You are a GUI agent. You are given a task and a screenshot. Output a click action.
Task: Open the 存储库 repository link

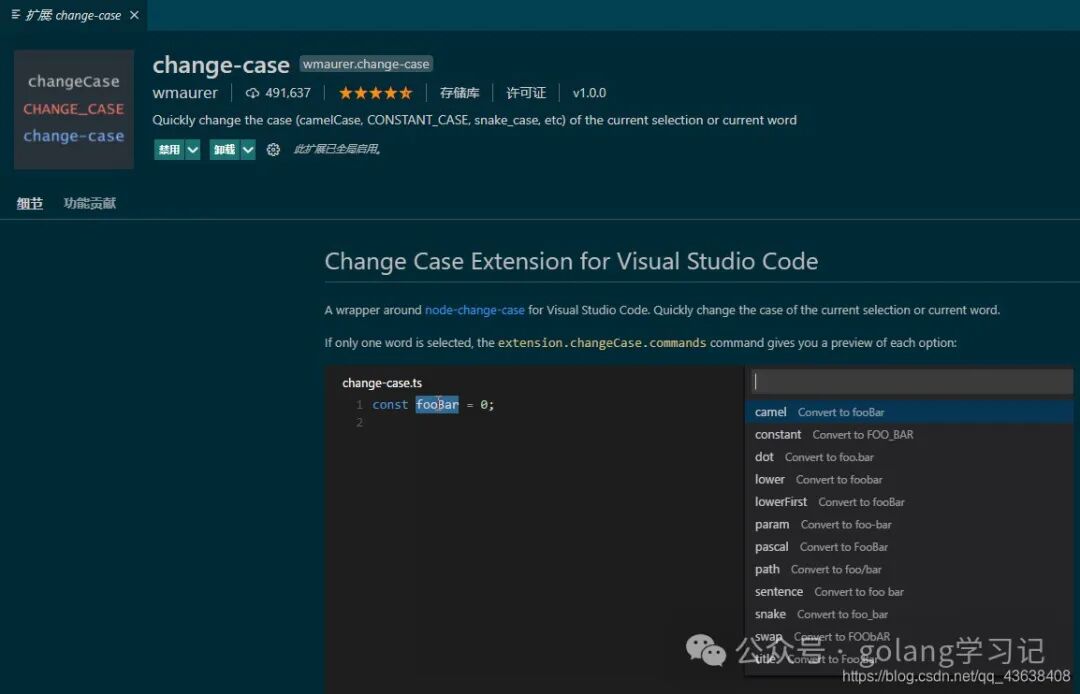click(x=459, y=93)
